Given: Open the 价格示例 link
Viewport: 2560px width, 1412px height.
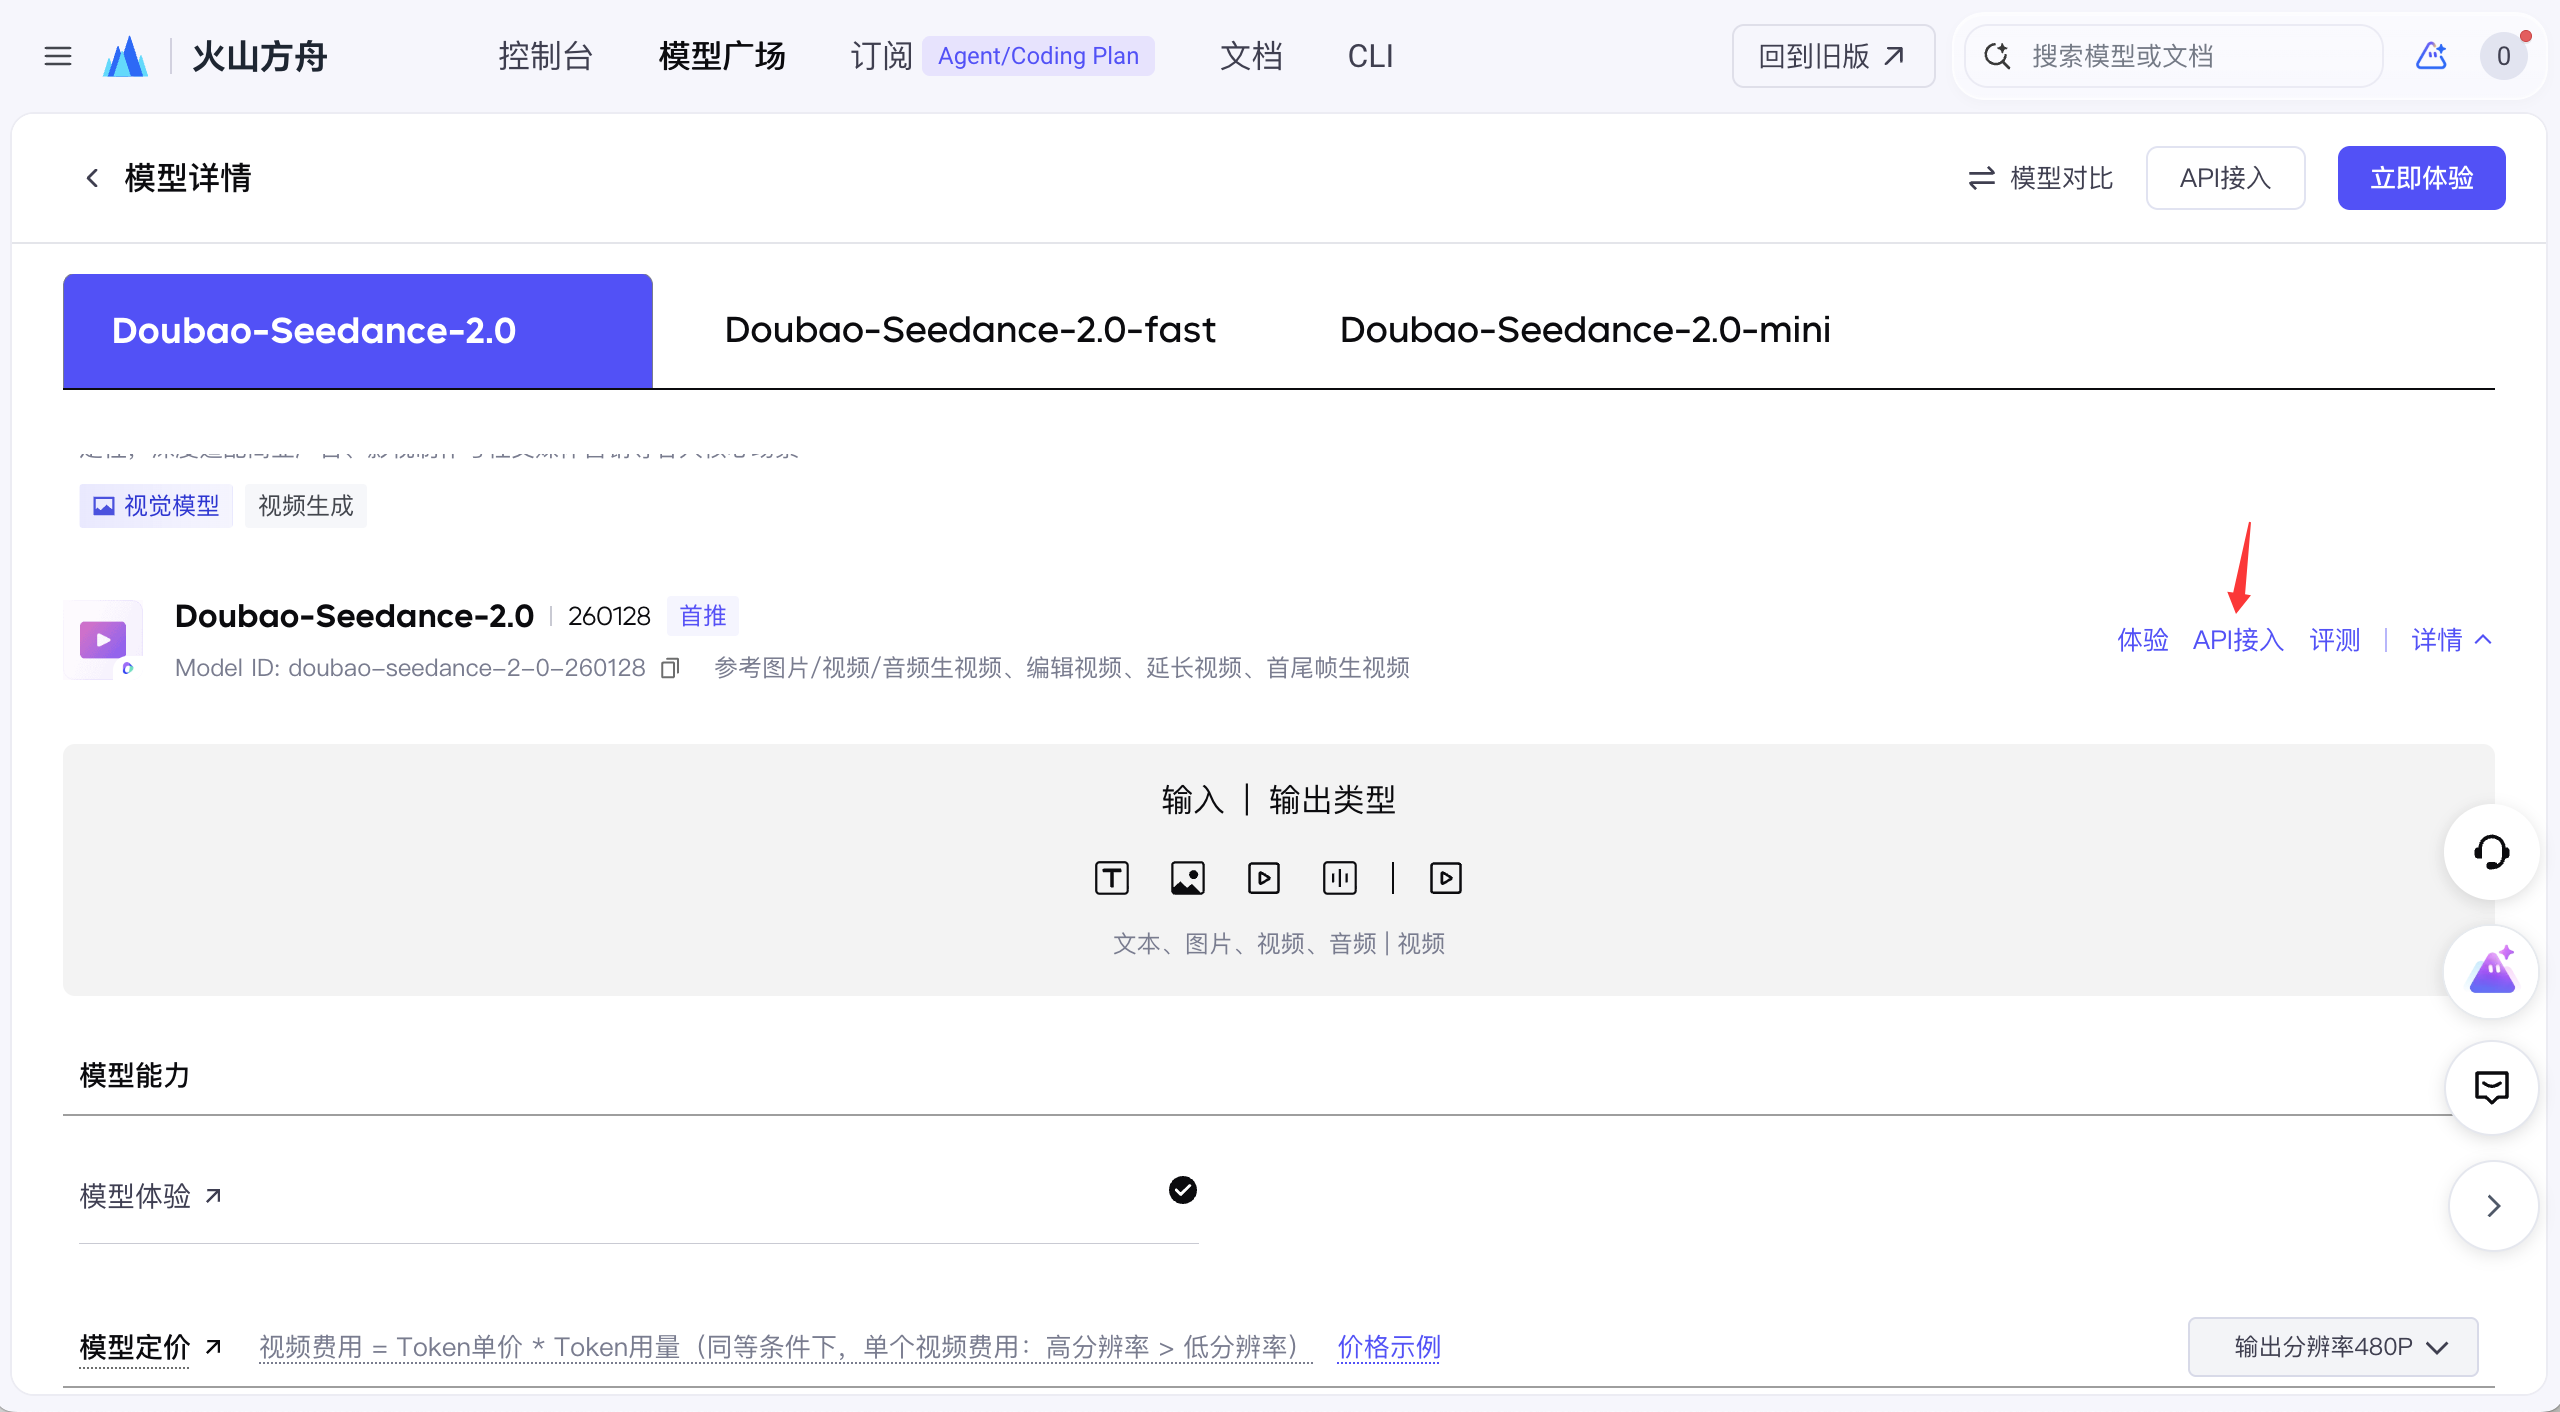Looking at the screenshot, I should (x=1389, y=1347).
